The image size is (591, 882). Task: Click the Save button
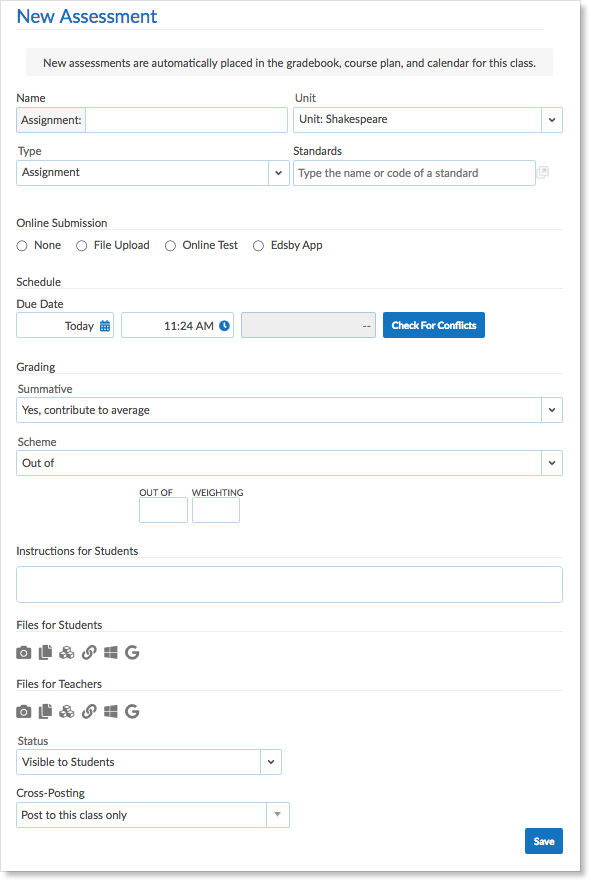[x=544, y=841]
